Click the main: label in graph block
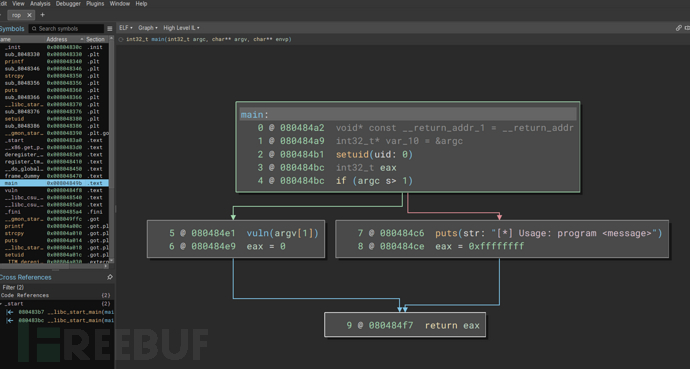Image resolution: width=690 pixels, height=369 pixels. click(254, 115)
